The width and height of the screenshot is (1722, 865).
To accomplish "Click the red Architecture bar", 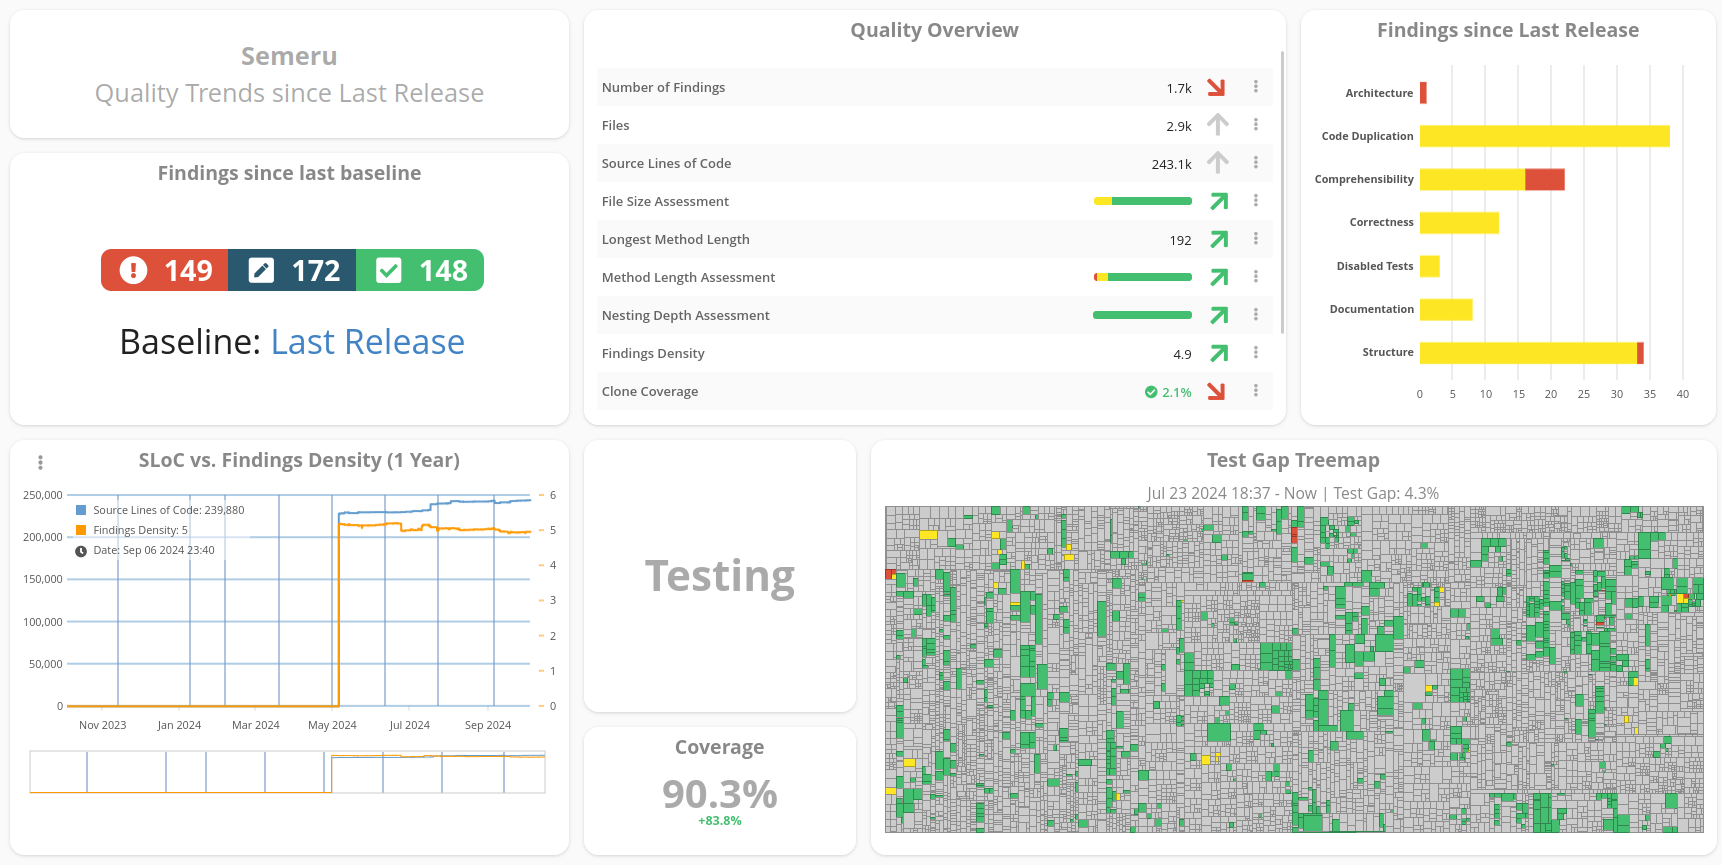I will 1423,93.
